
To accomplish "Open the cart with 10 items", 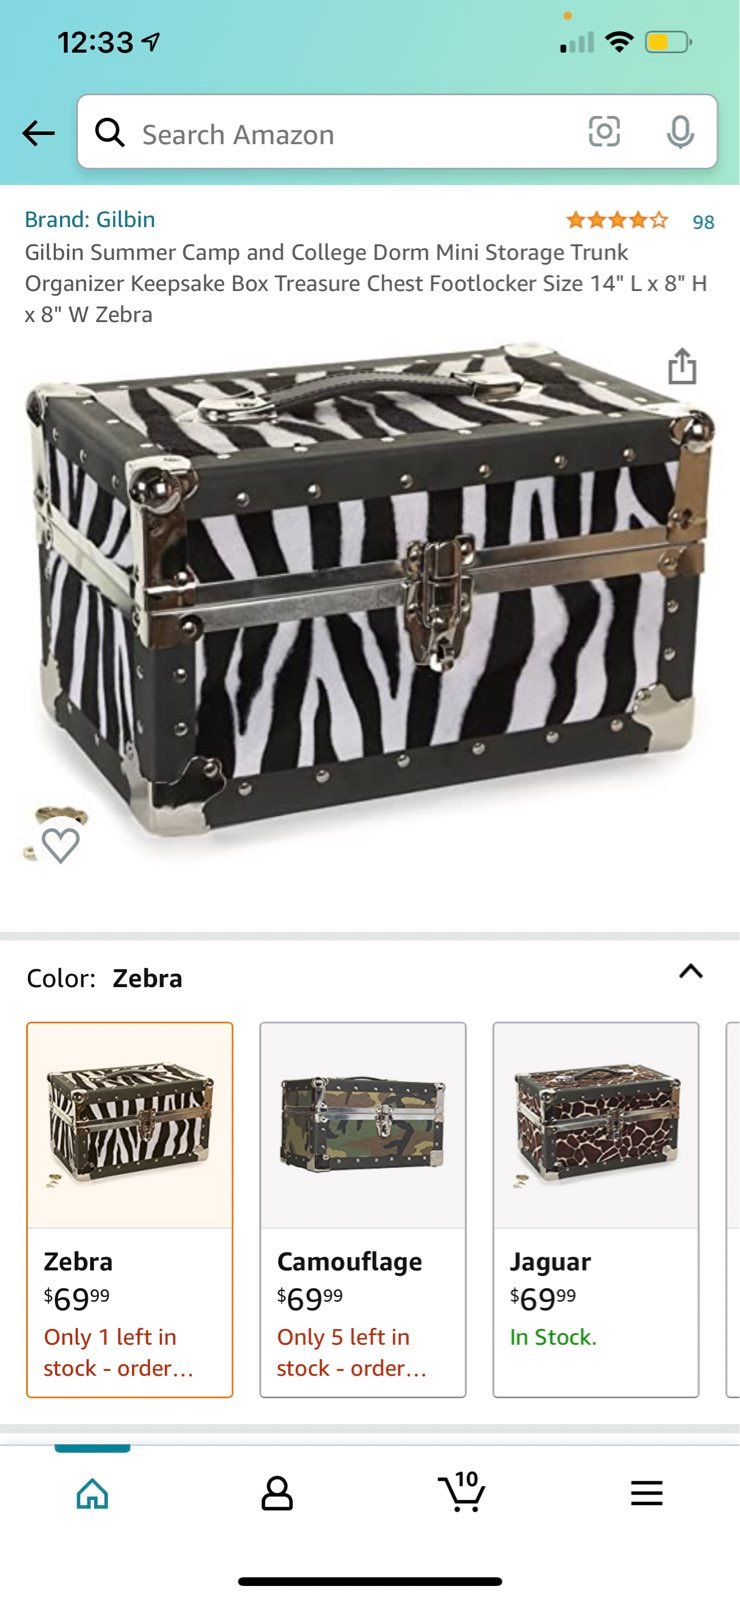I will point(462,1491).
